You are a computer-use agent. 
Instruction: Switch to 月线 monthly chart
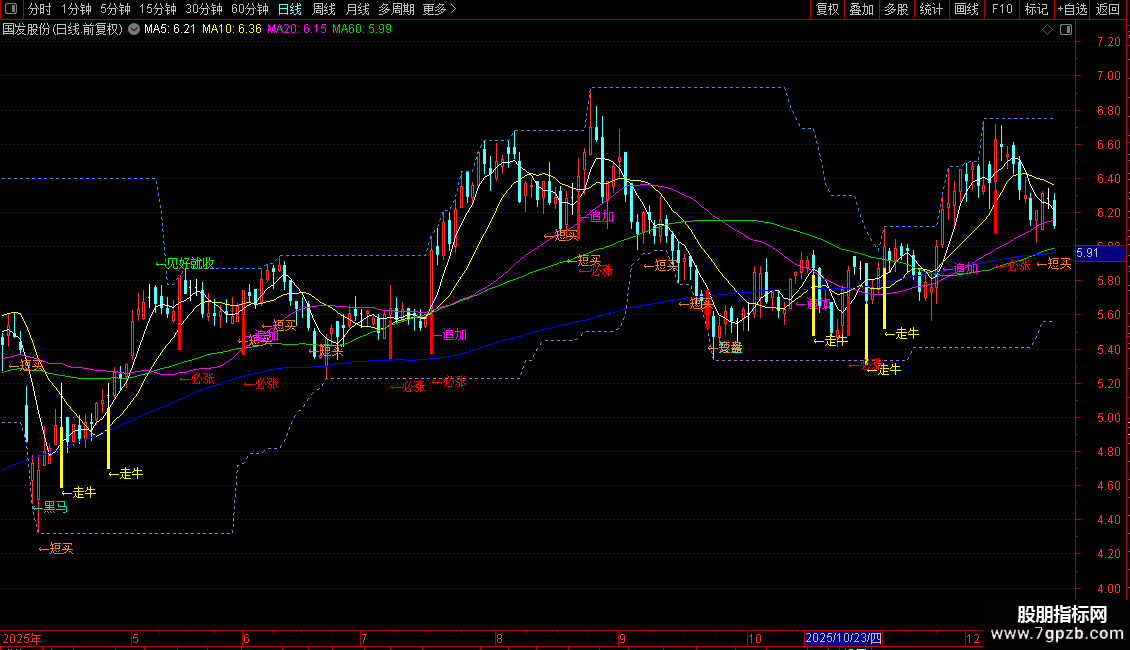(357, 9)
